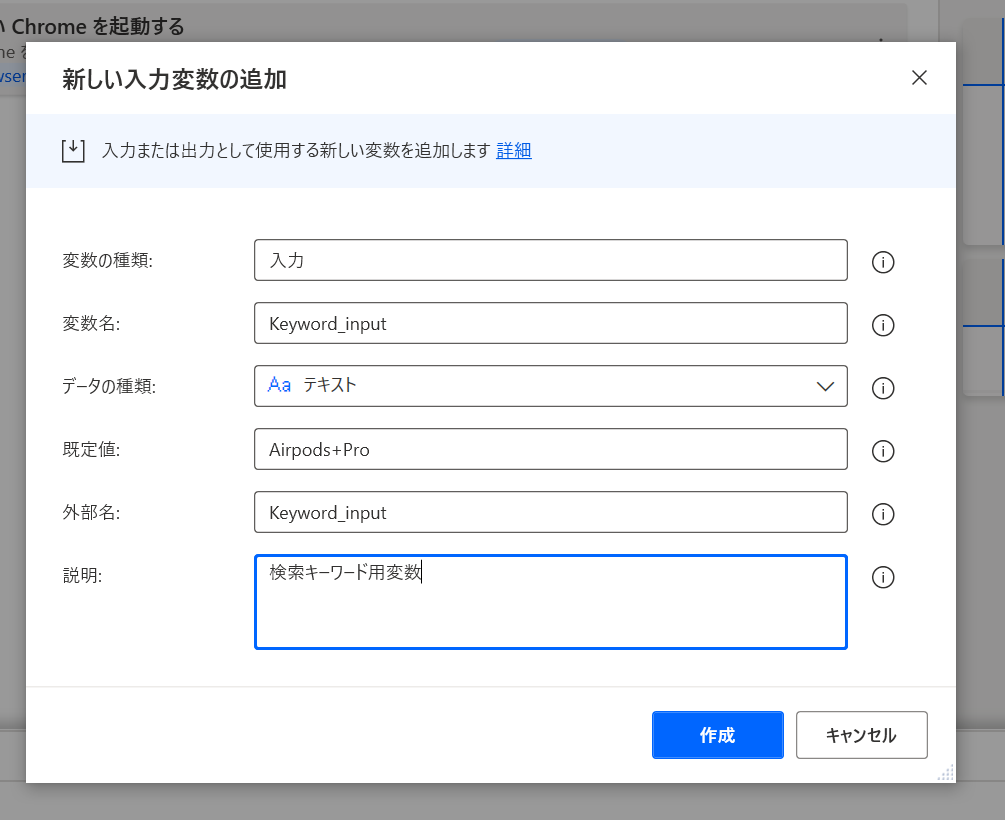Click info icon beside 既定値 field
Image resolution: width=1005 pixels, height=820 pixels.
click(883, 451)
